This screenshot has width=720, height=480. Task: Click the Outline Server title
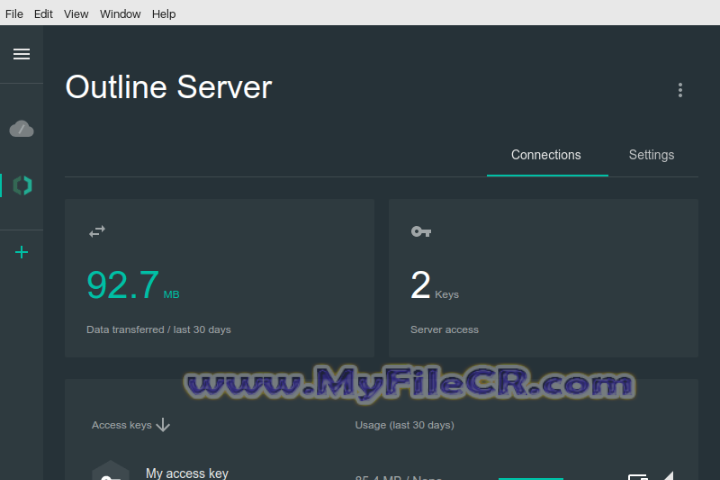(x=169, y=87)
